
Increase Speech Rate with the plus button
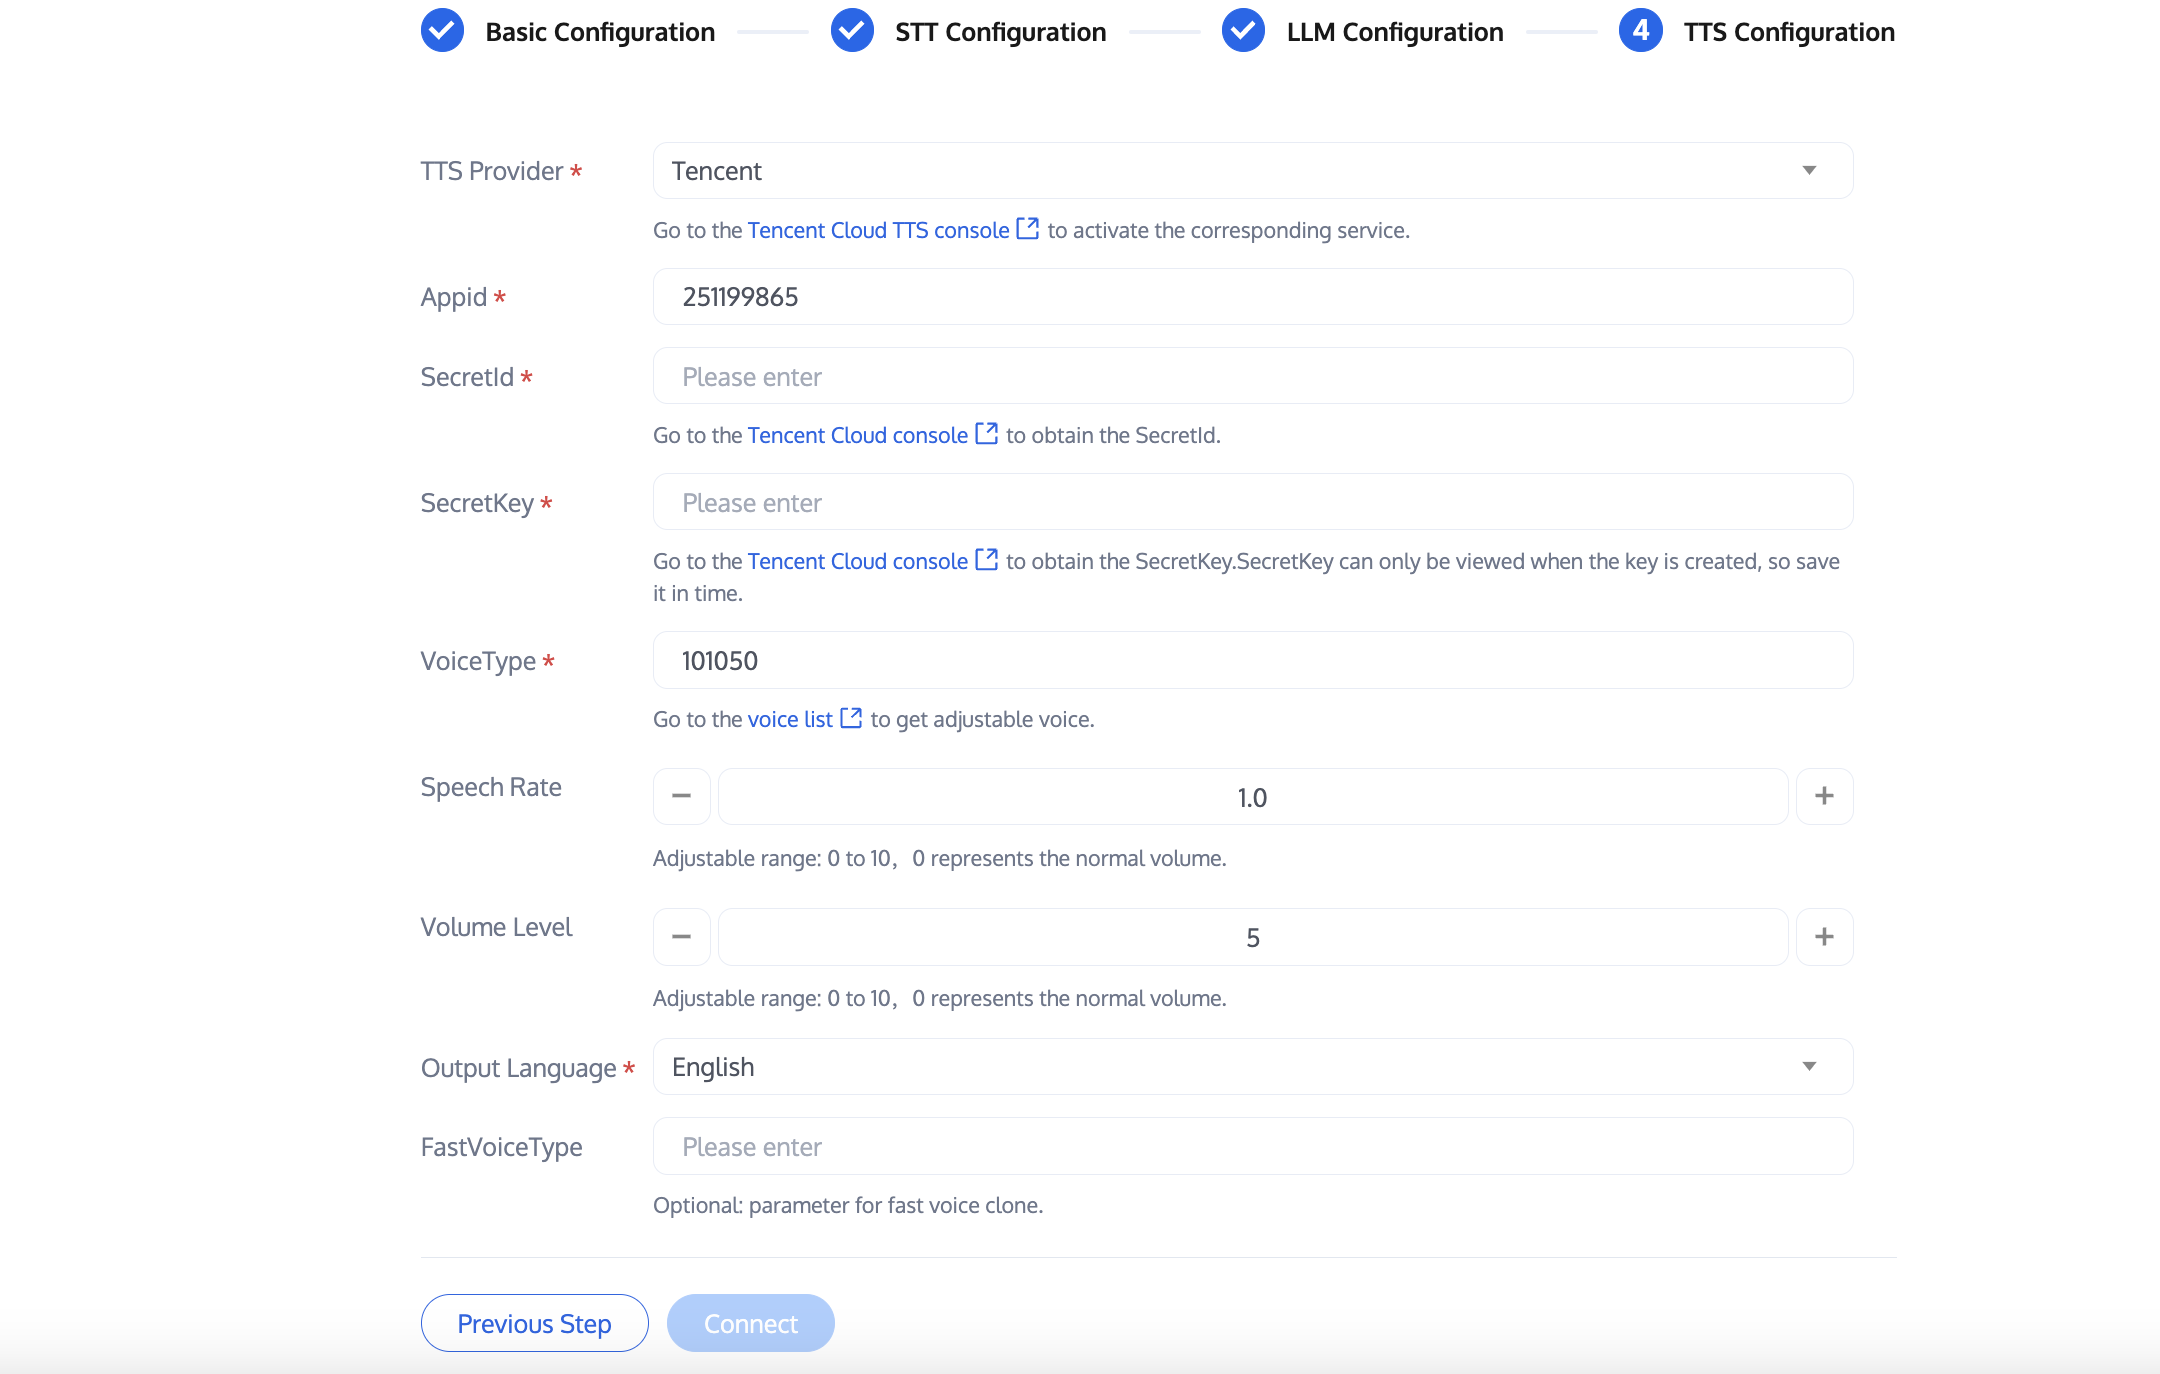[x=1824, y=796]
